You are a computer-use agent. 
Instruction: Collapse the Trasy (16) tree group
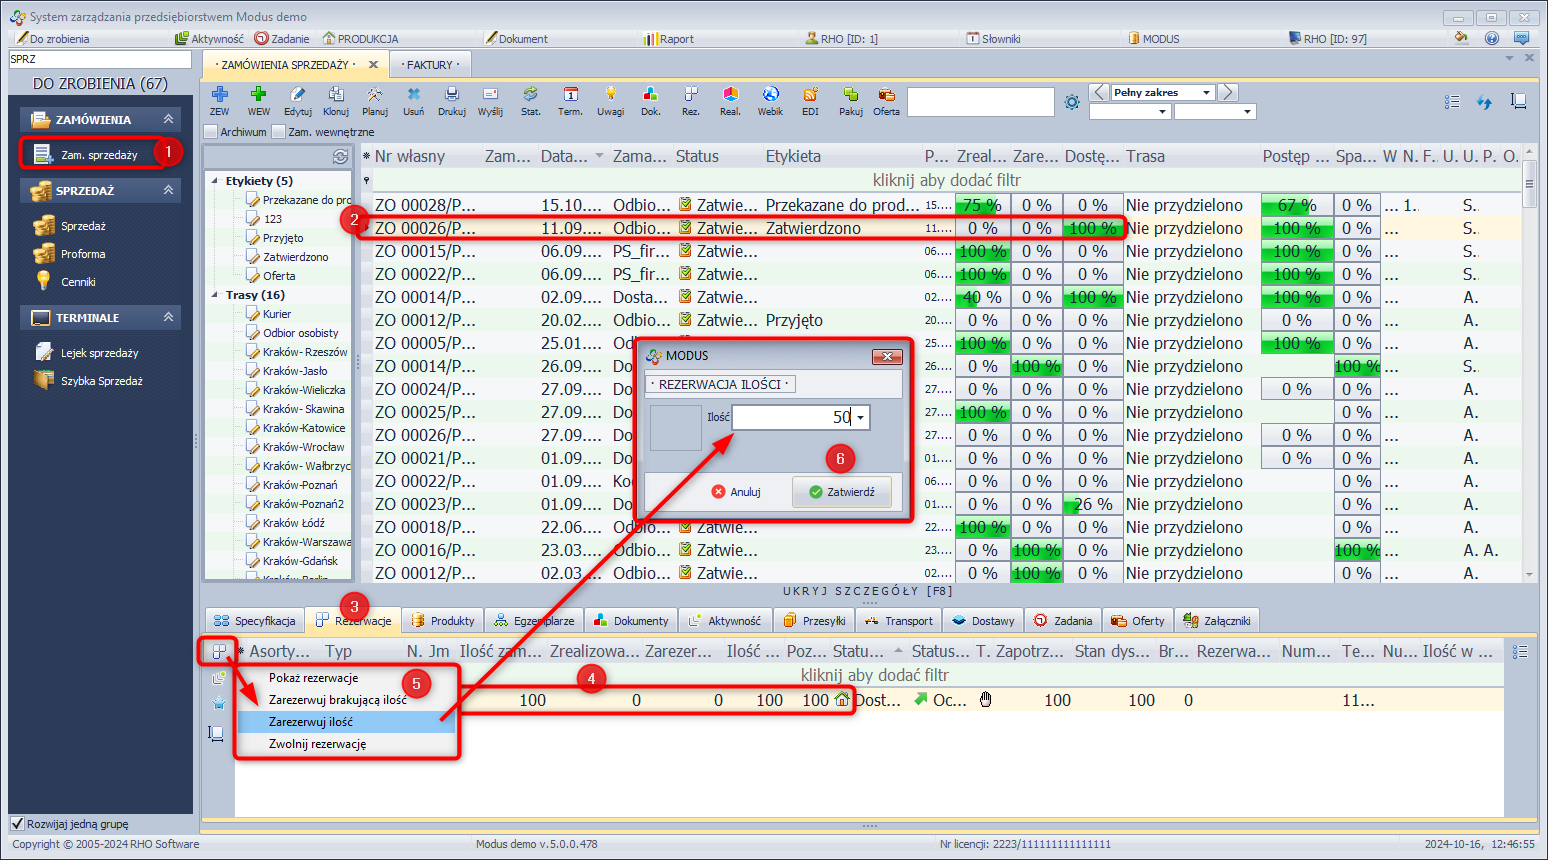[x=215, y=295]
